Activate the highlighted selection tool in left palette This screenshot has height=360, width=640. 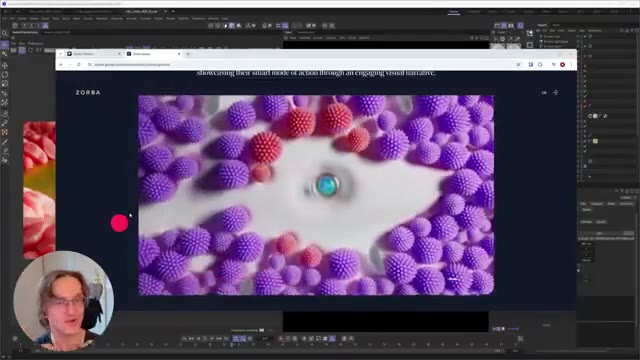point(5,44)
